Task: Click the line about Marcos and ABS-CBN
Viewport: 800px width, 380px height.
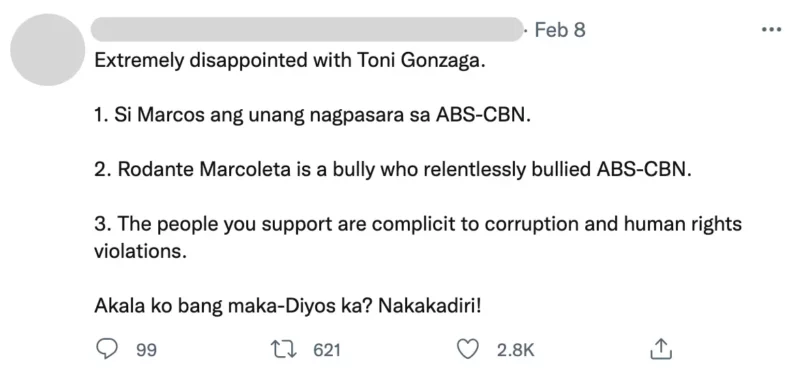Action: click(x=313, y=116)
